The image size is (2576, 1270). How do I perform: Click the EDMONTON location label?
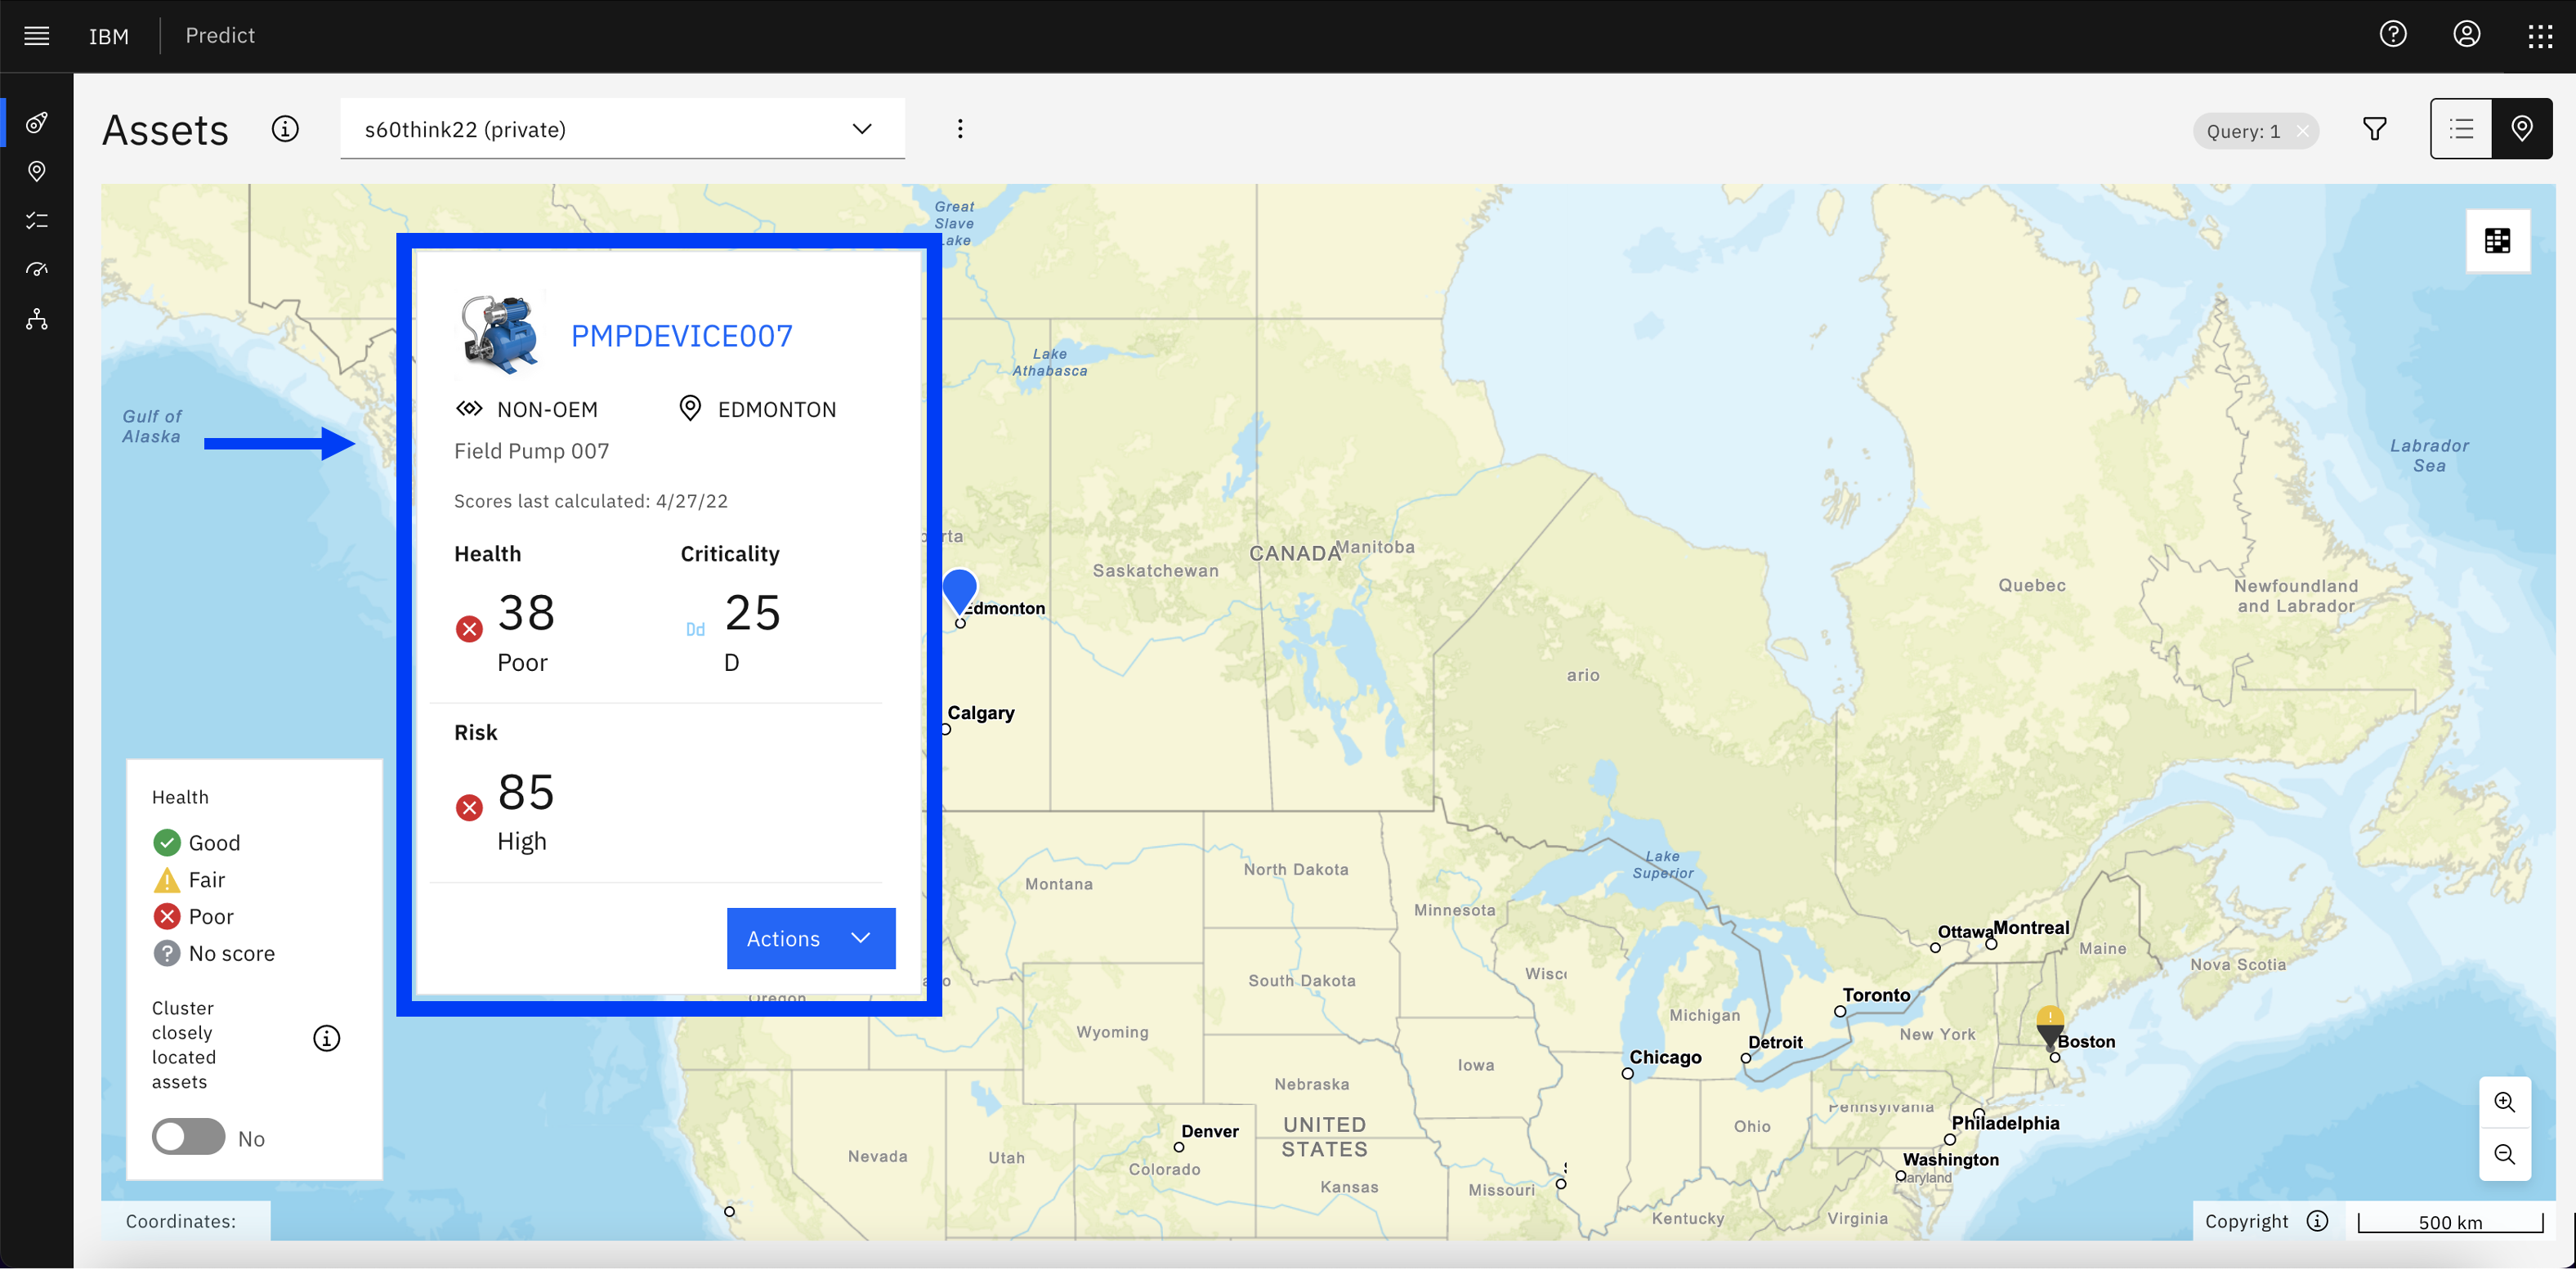tap(776, 409)
